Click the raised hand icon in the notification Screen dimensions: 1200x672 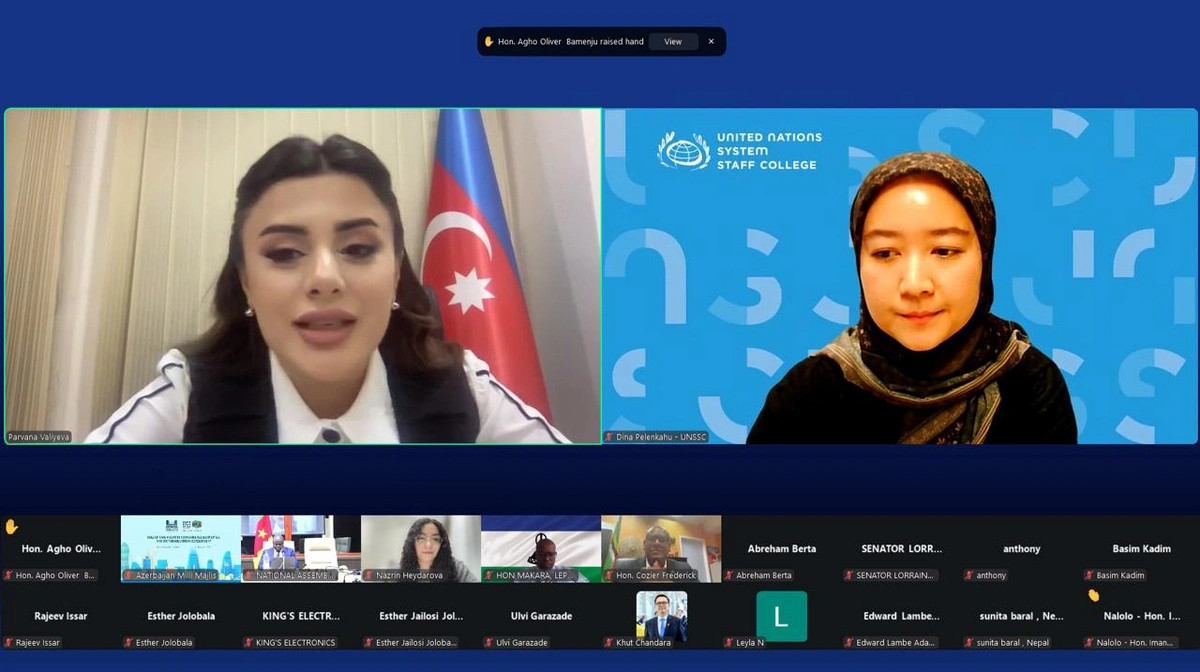click(489, 42)
